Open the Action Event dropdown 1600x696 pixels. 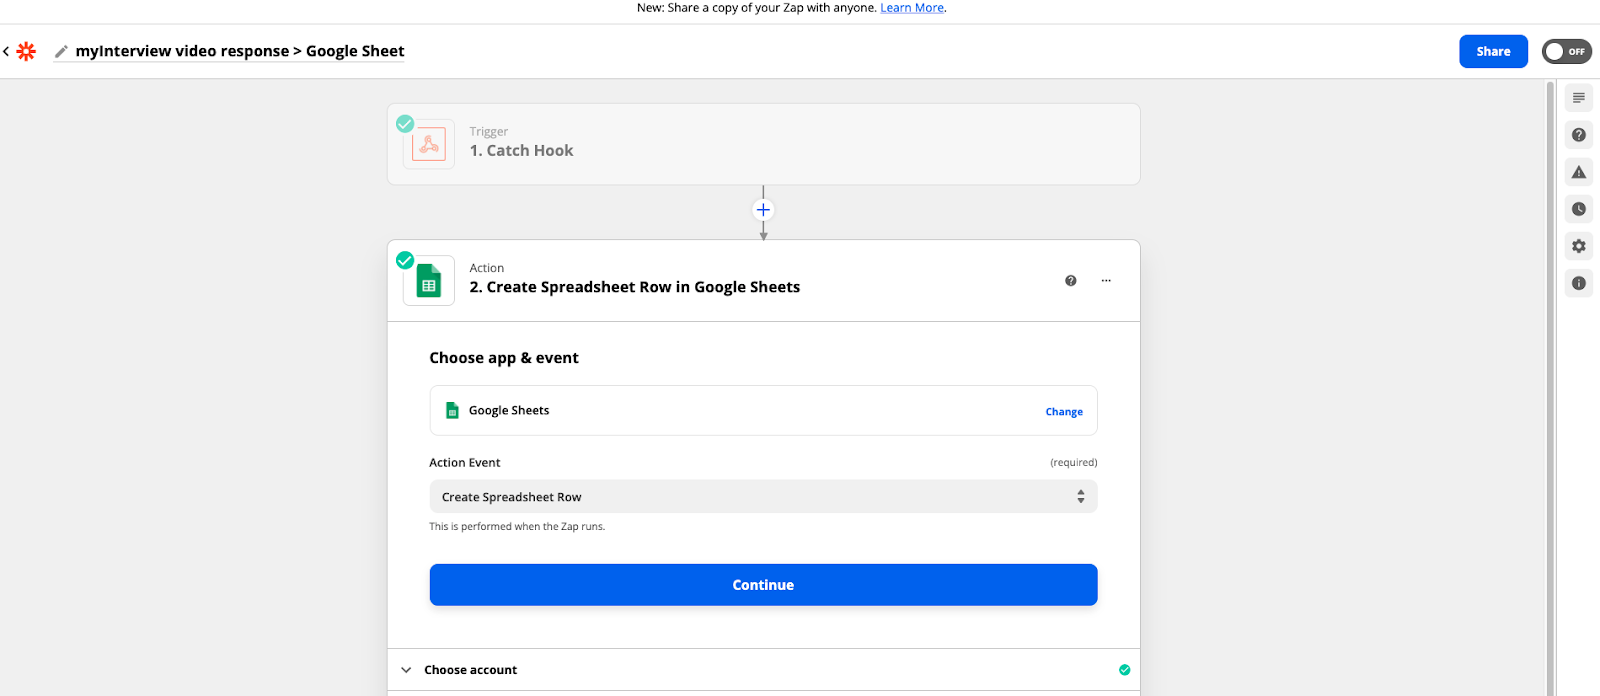tap(763, 497)
